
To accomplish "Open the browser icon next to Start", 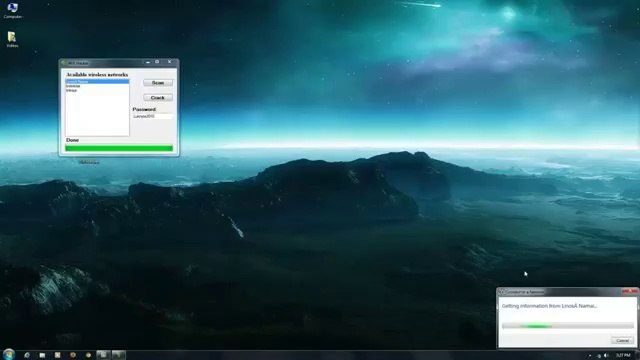I will coord(27,355).
